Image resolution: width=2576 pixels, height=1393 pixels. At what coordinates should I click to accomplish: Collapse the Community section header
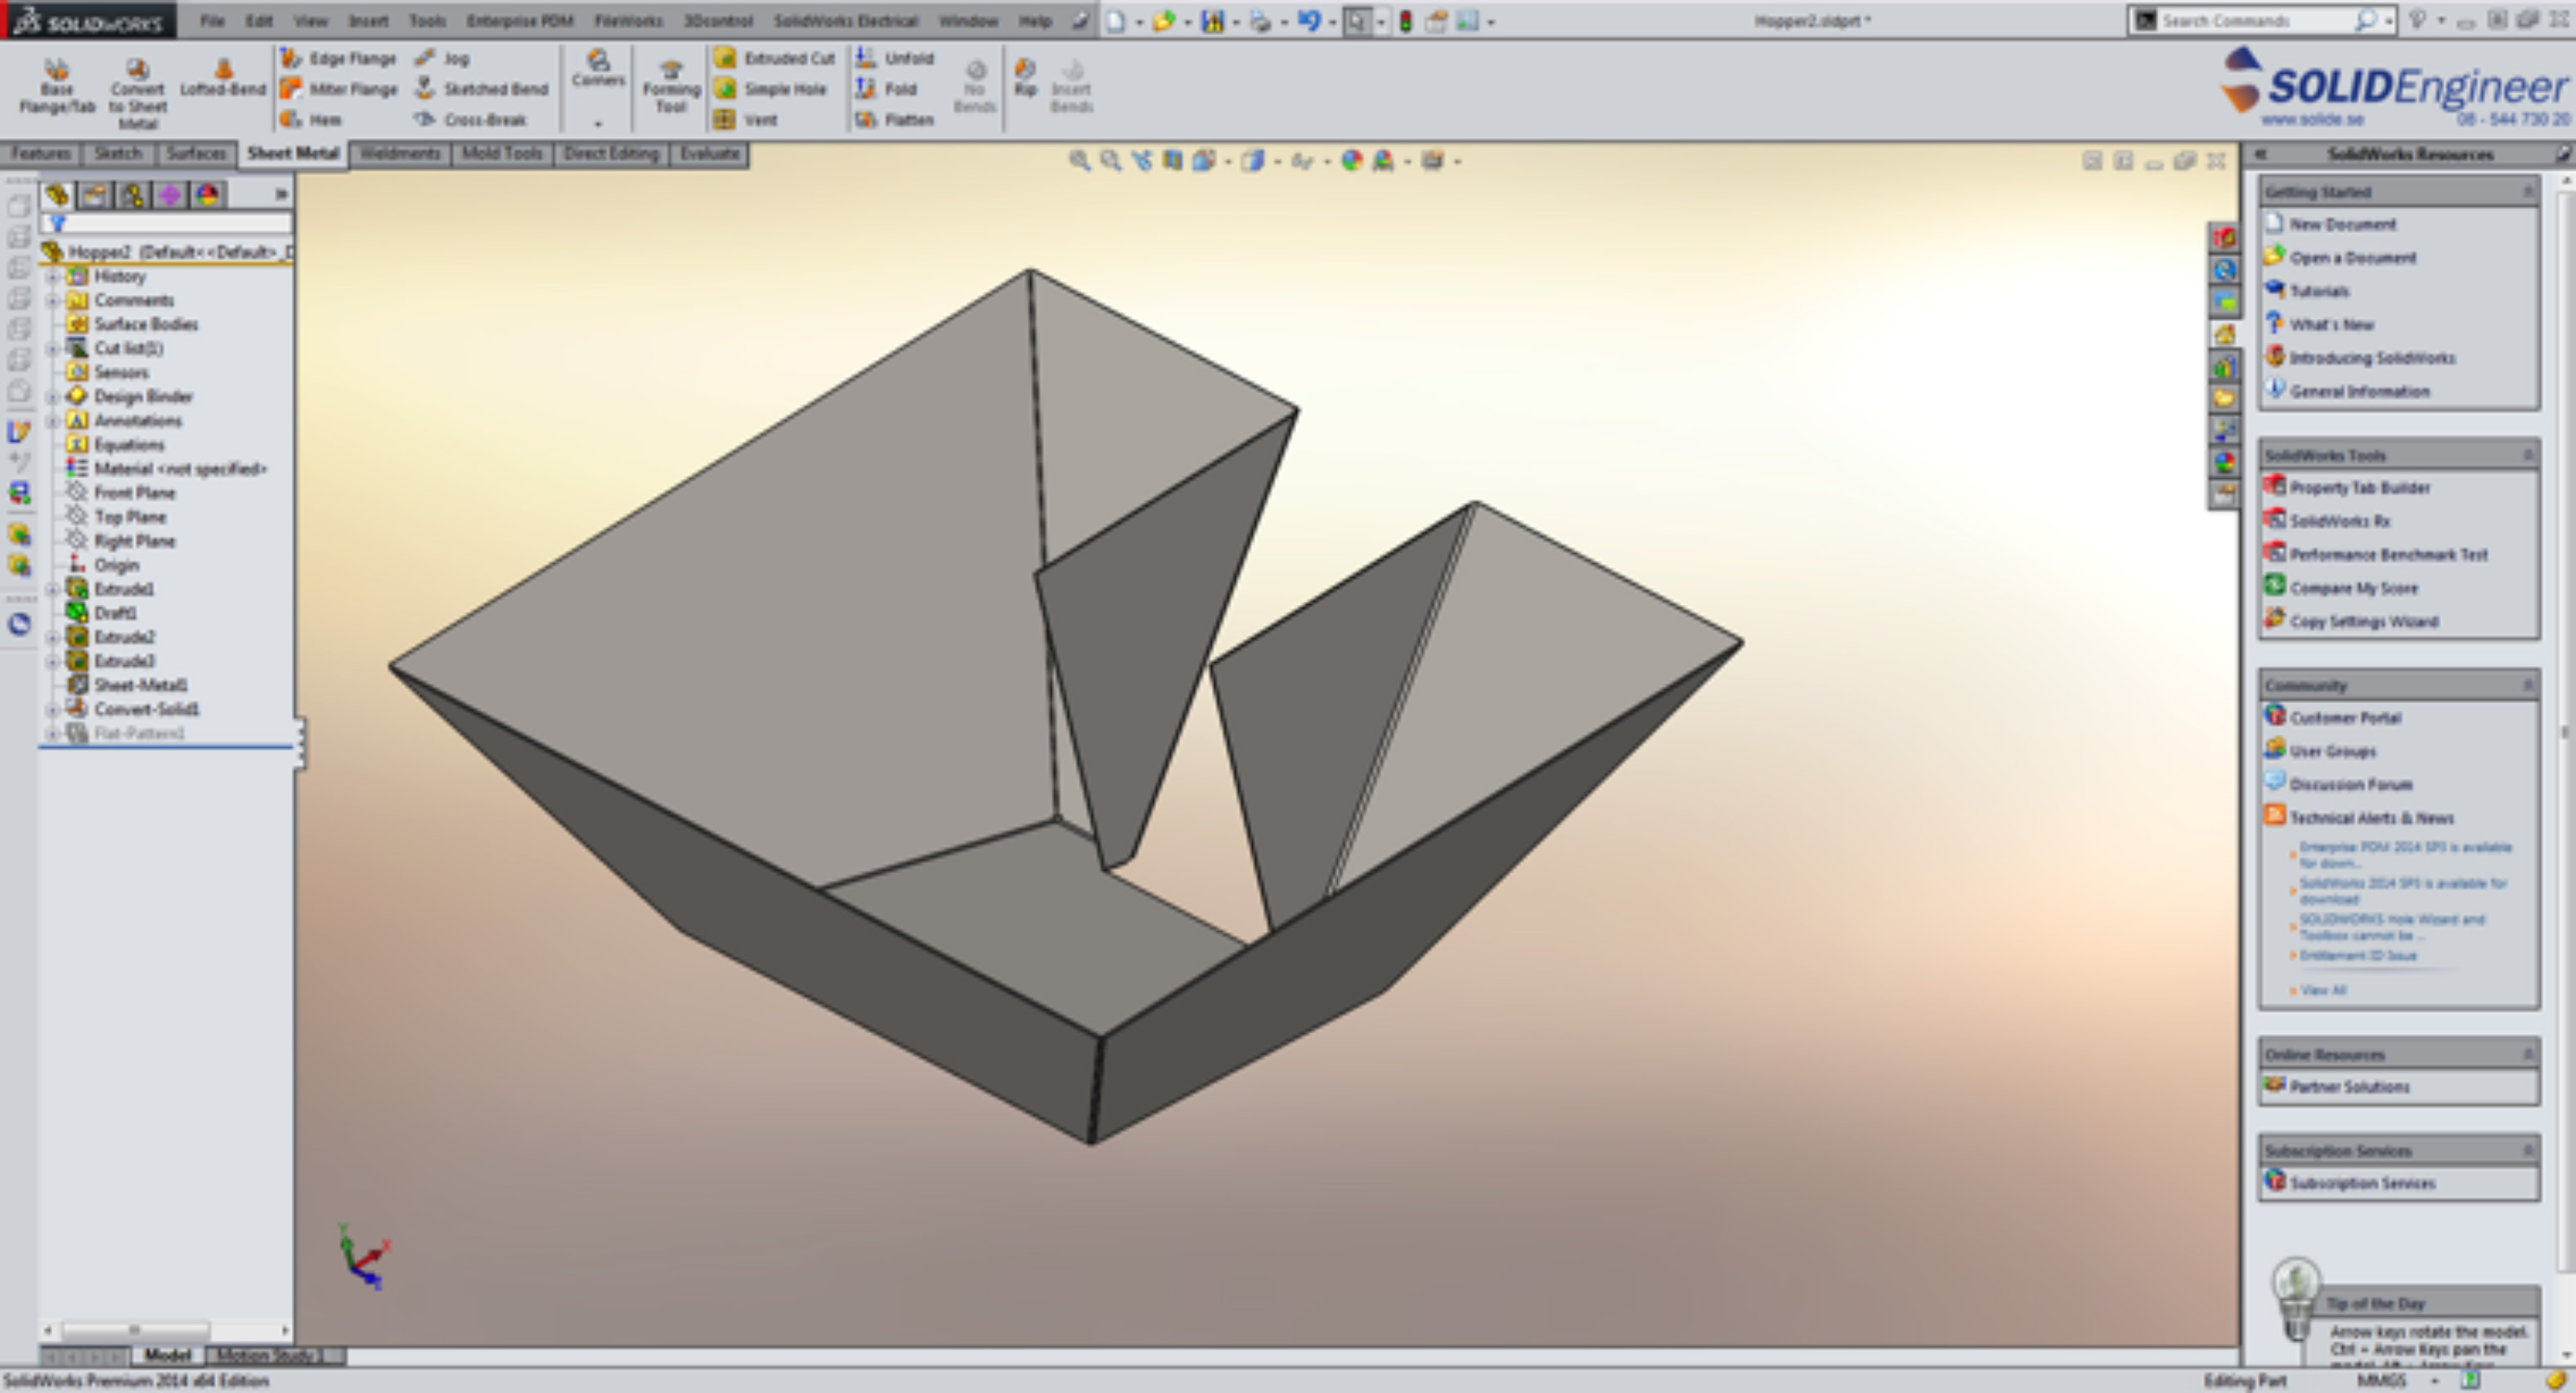[x=2527, y=686]
